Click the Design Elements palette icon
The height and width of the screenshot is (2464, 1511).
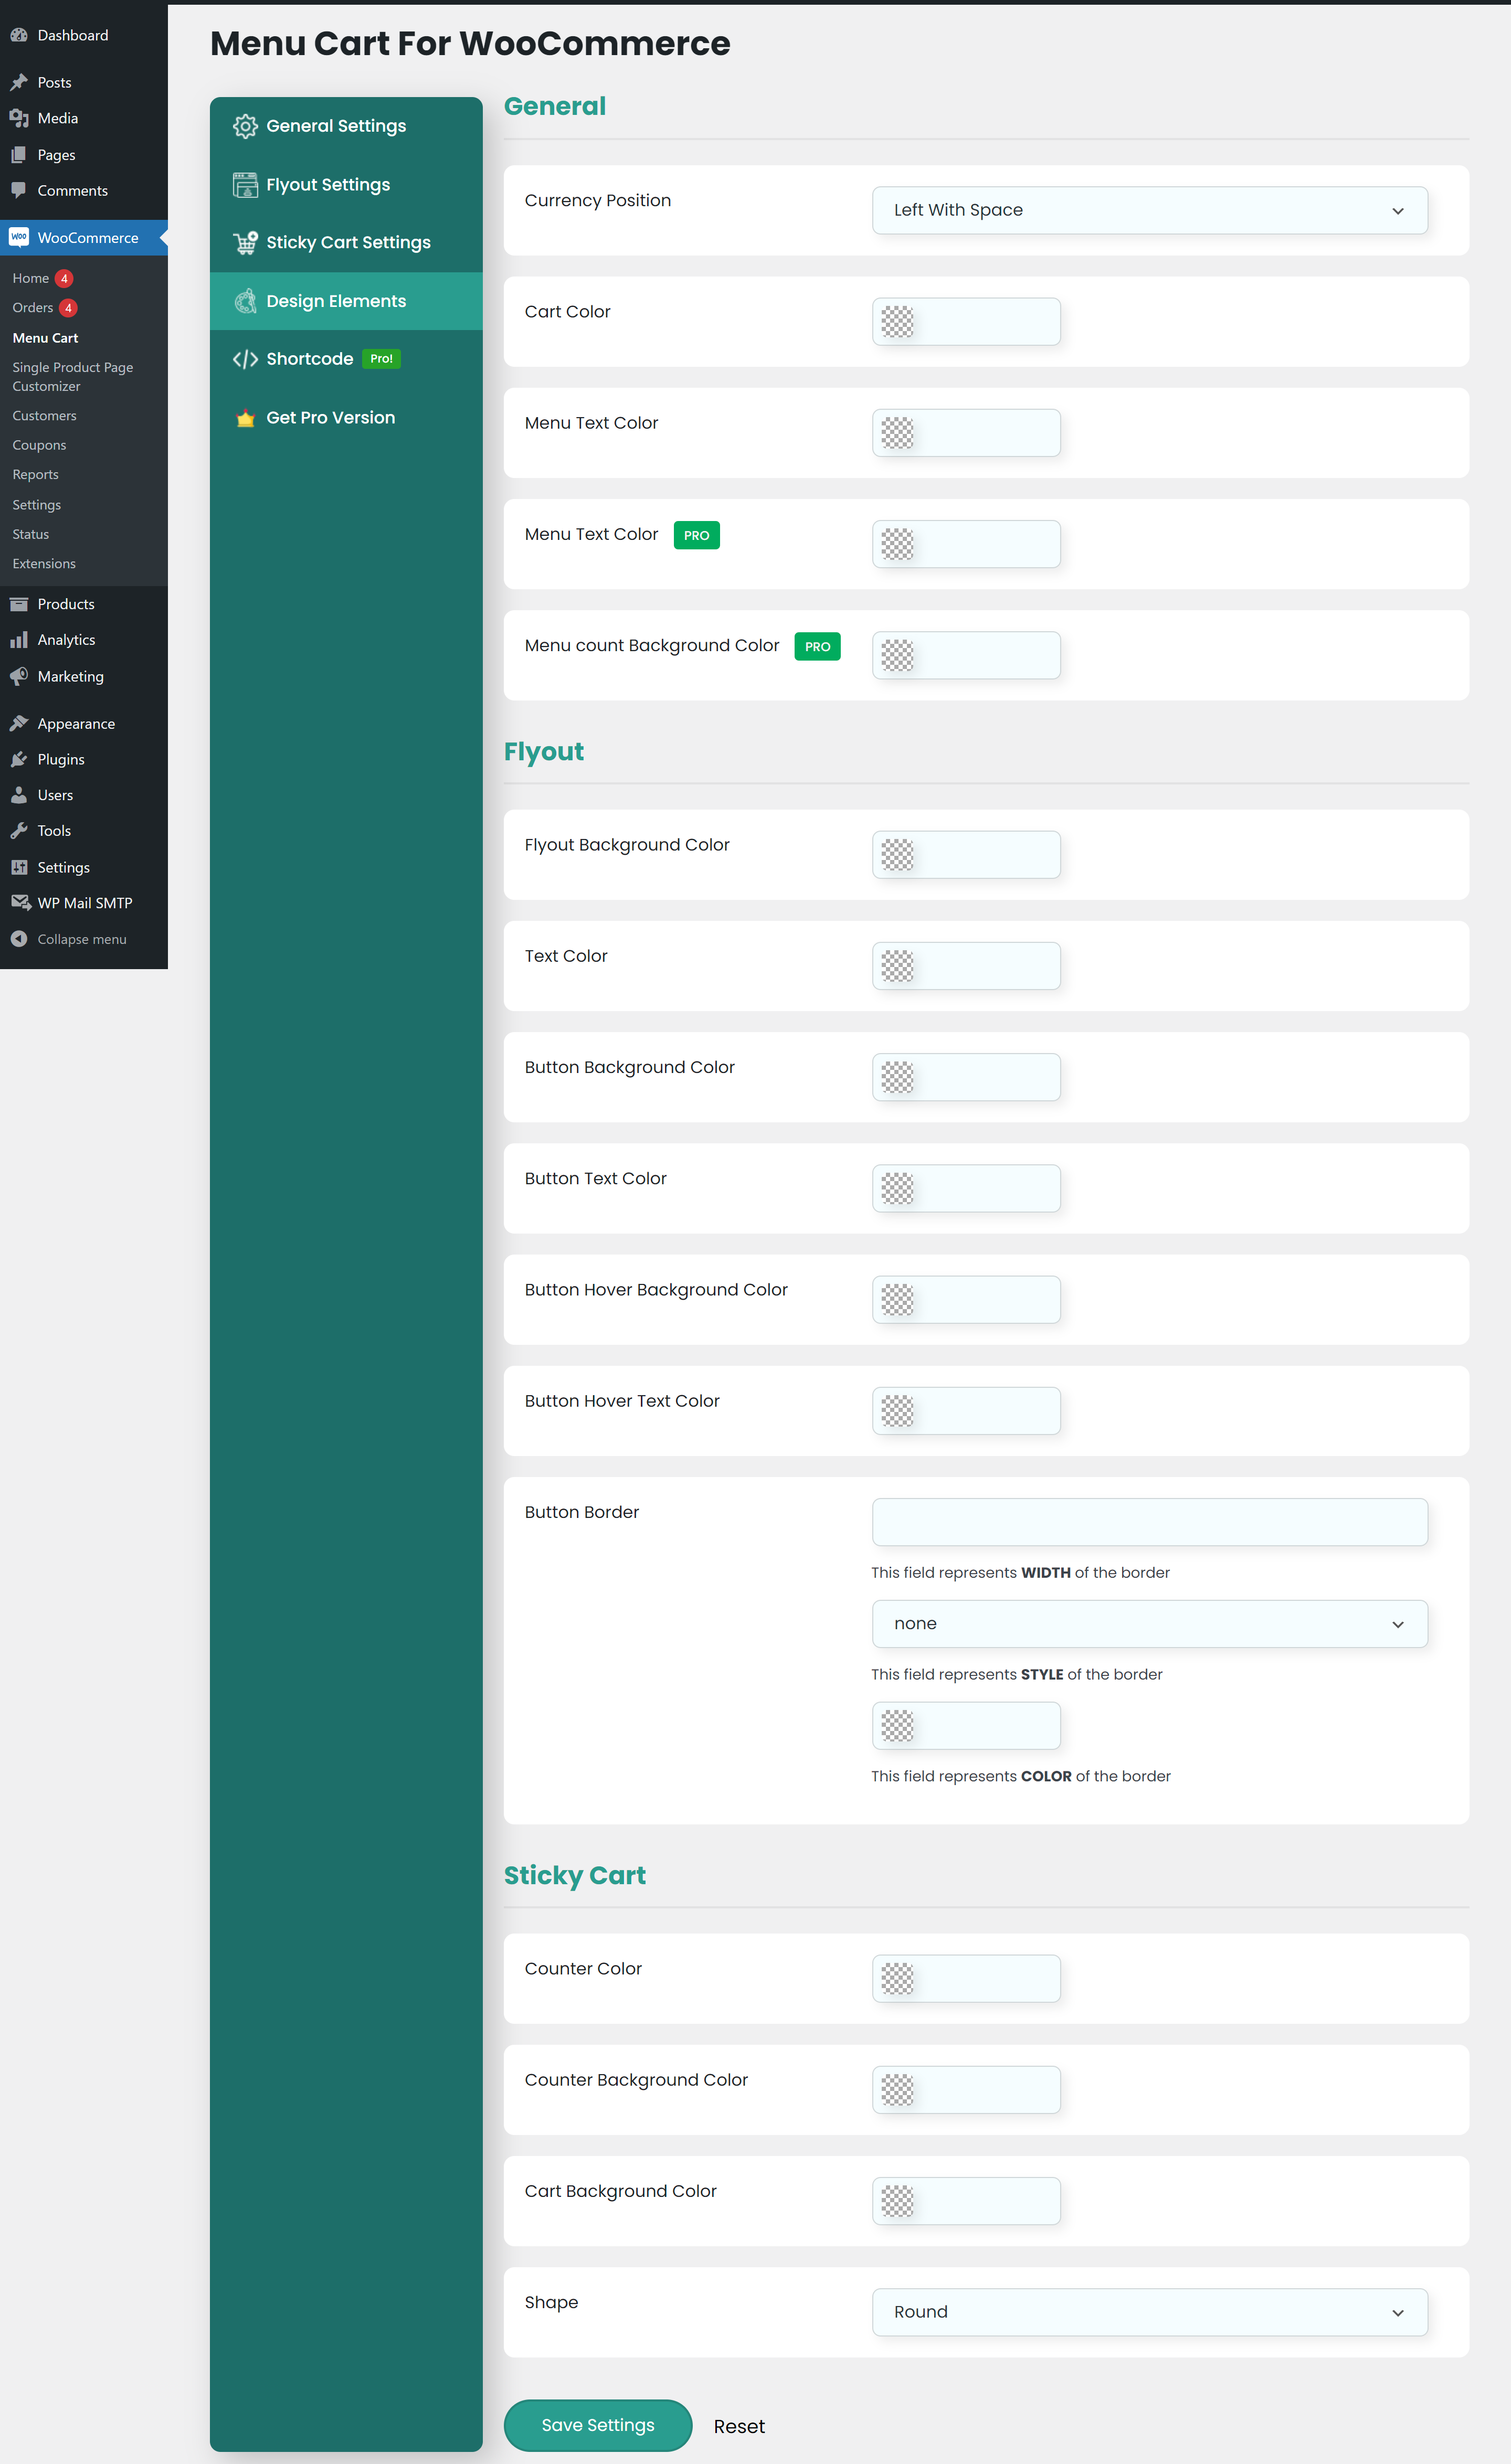point(245,301)
